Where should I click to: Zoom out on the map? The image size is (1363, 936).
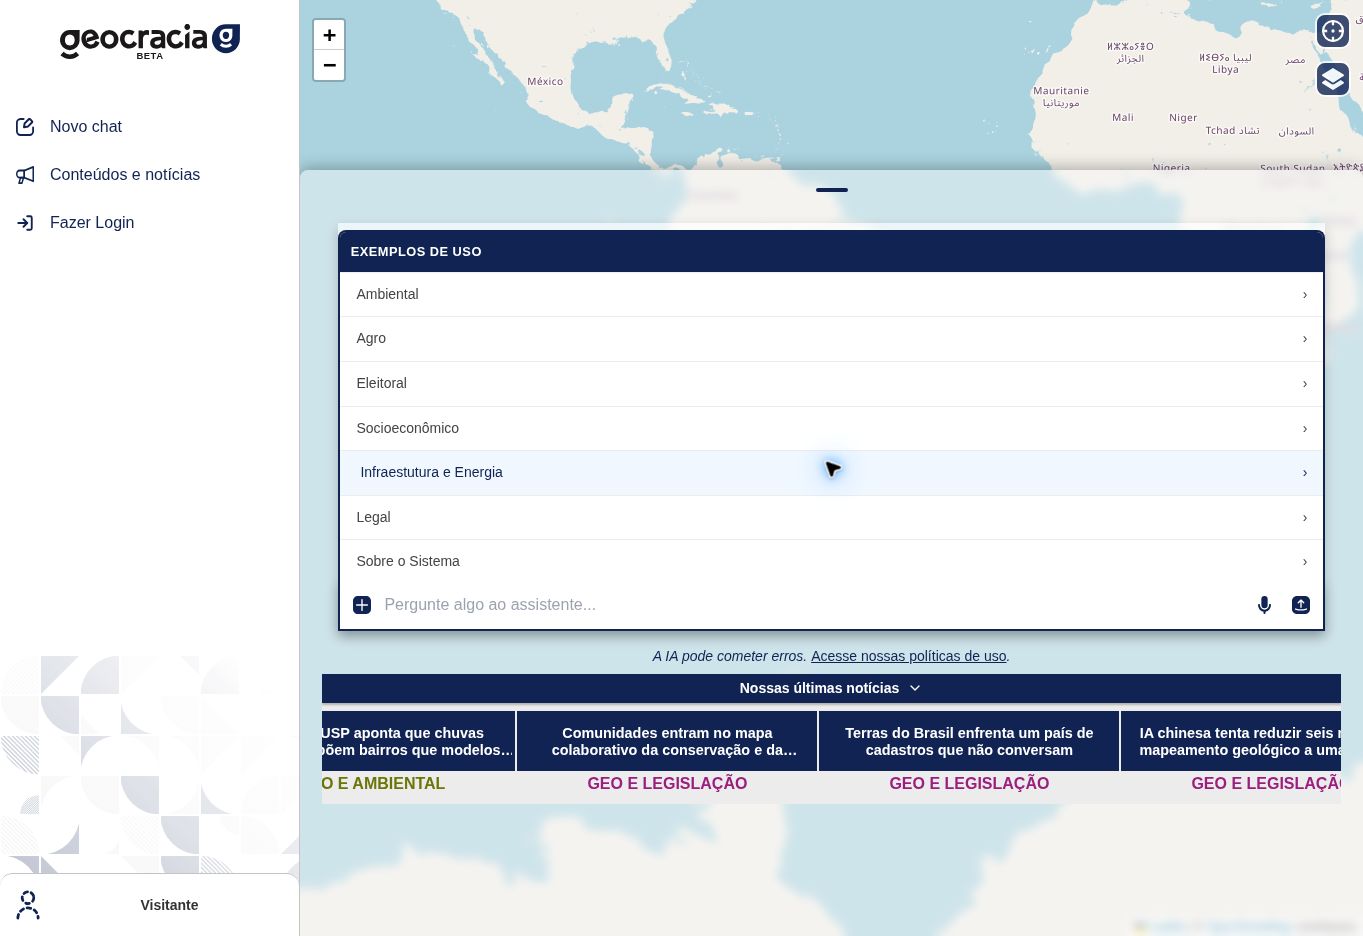(x=329, y=65)
